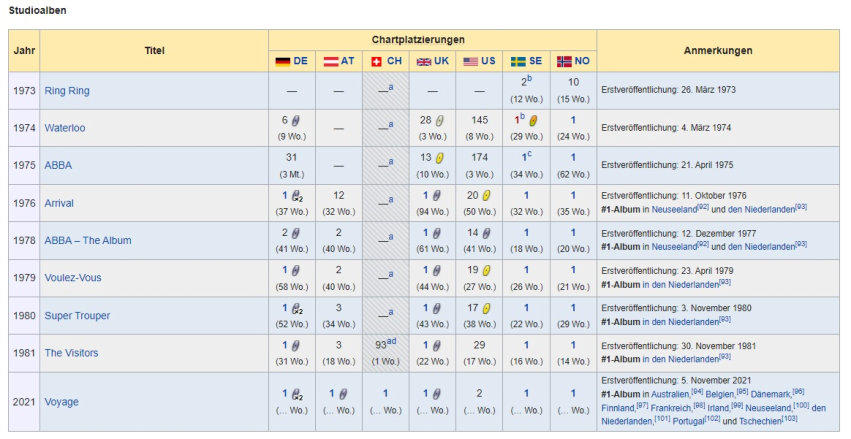Click the platinum icon in Voulez-Vous DE cell
This screenshot has height=439, width=851.
pos(296,271)
